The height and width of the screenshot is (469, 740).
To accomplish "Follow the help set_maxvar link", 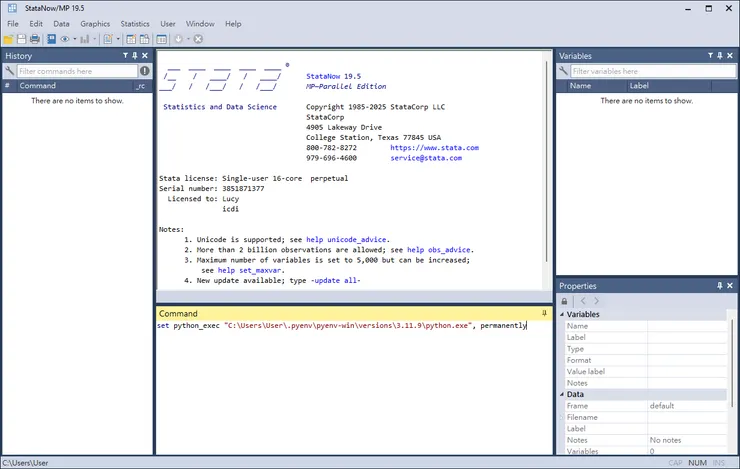I will tap(249, 270).
